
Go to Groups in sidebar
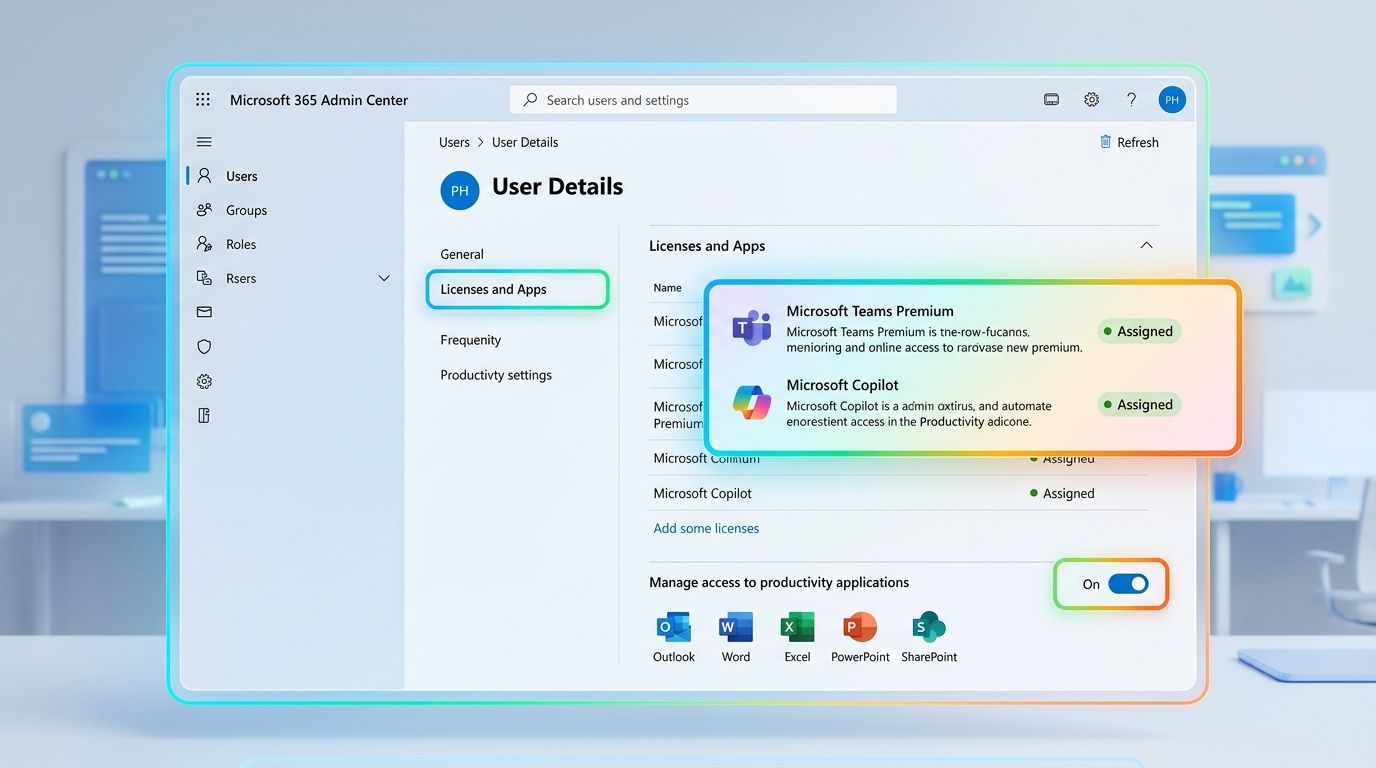click(246, 210)
